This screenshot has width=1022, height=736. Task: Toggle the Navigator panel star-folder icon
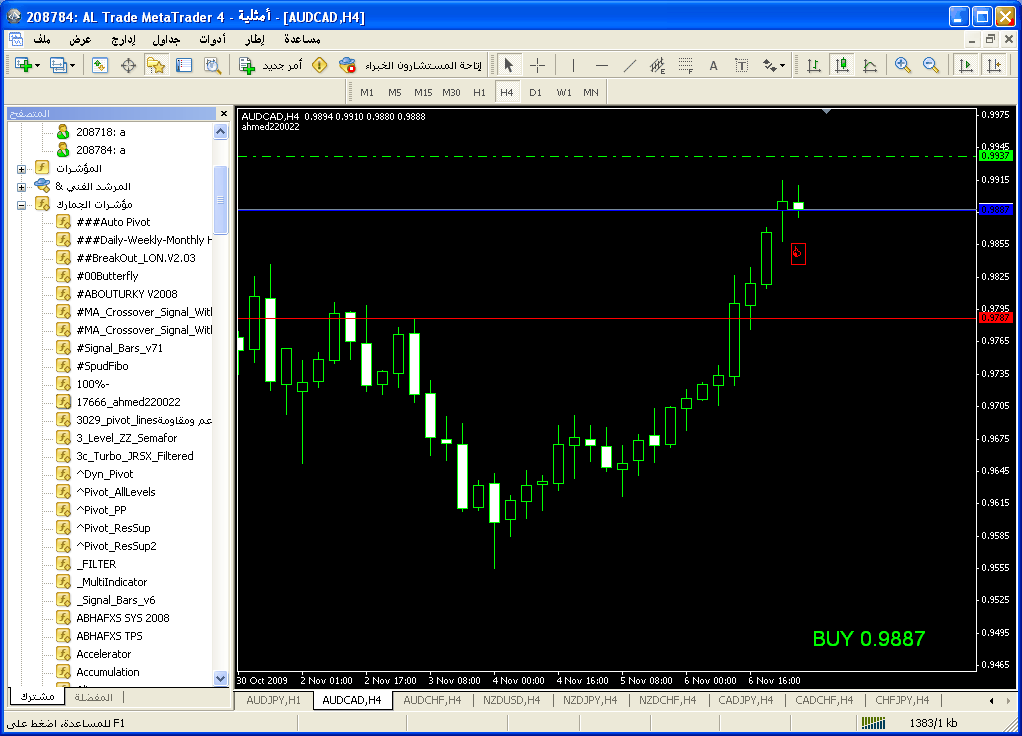click(x=155, y=65)
